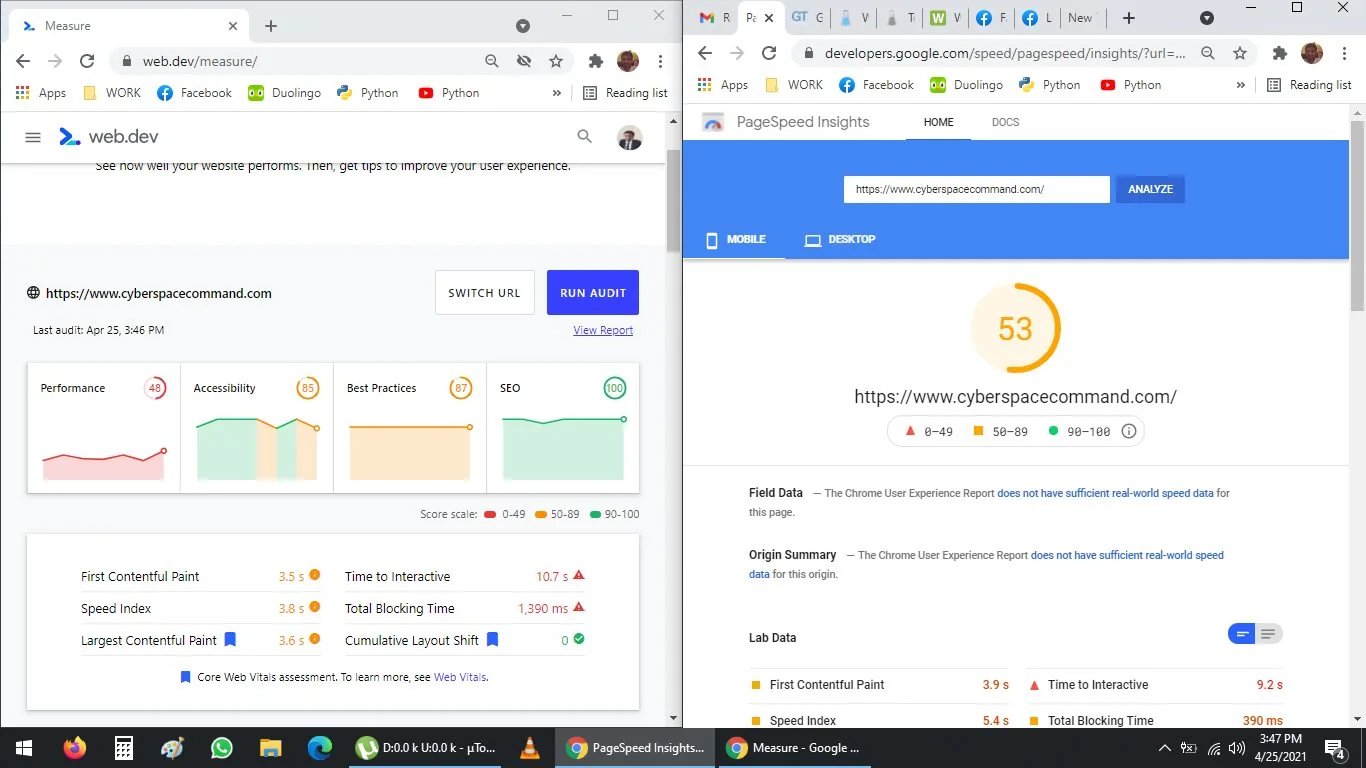Screen dimensions: 1366x768
Task: Click the PageSpeed score 53 gauge
Action: coord(1015,328)
